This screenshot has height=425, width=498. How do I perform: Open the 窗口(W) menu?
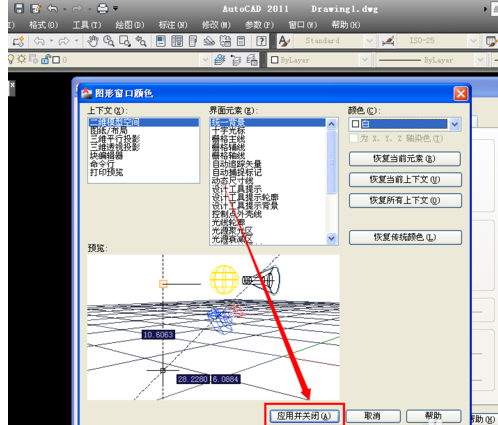click(302, 25)
